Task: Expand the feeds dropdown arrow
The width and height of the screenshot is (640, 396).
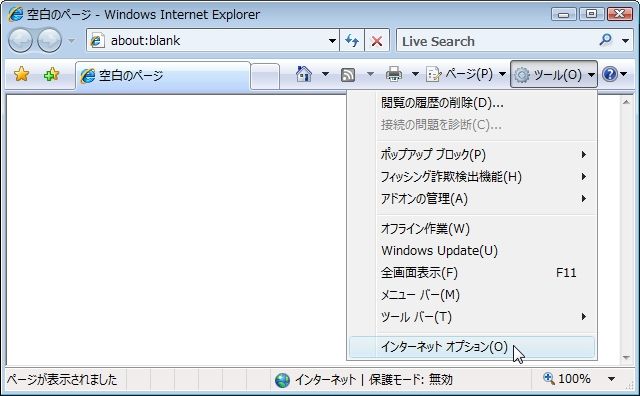Action: pos(370,74)
